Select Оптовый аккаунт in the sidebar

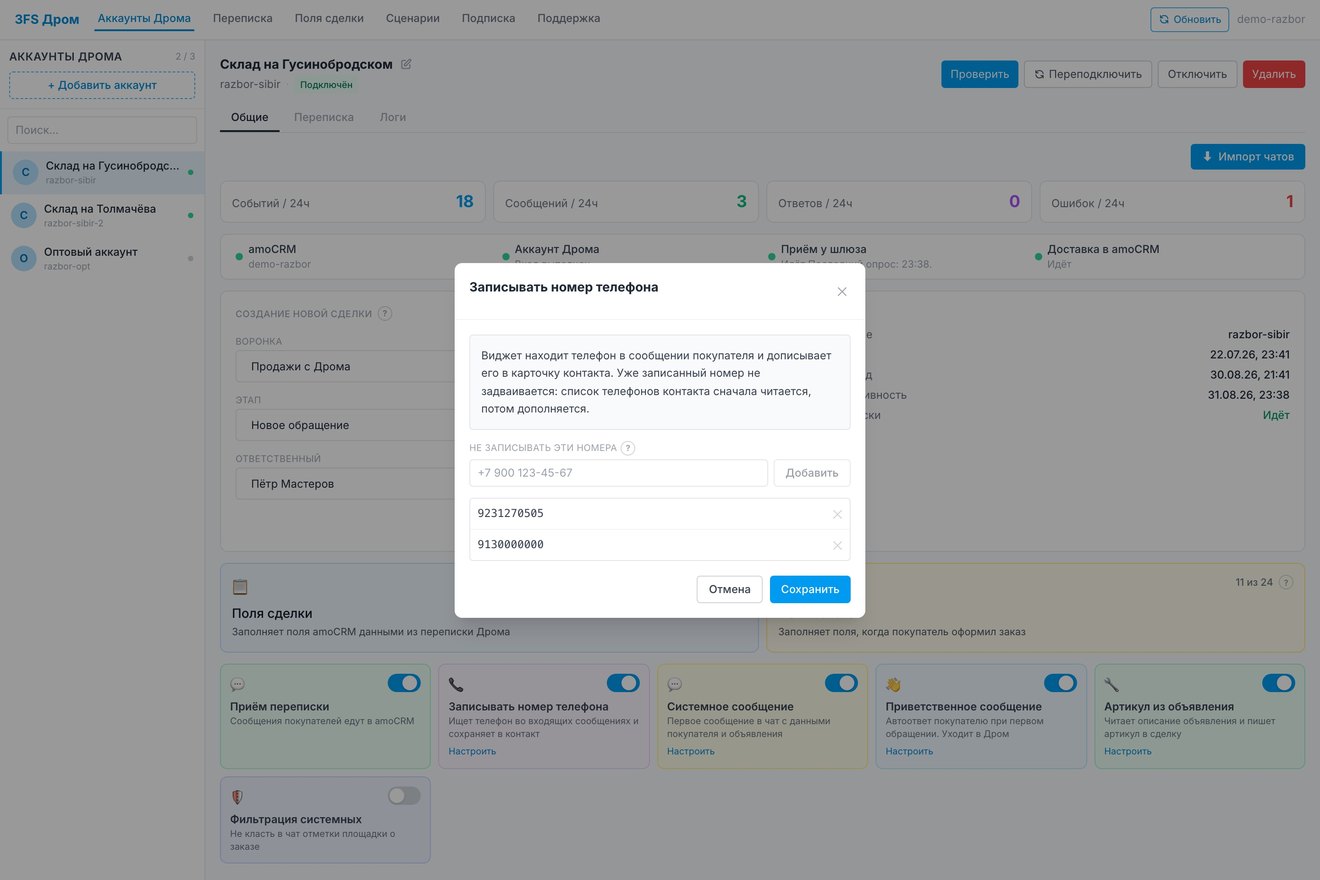[102, 258]
